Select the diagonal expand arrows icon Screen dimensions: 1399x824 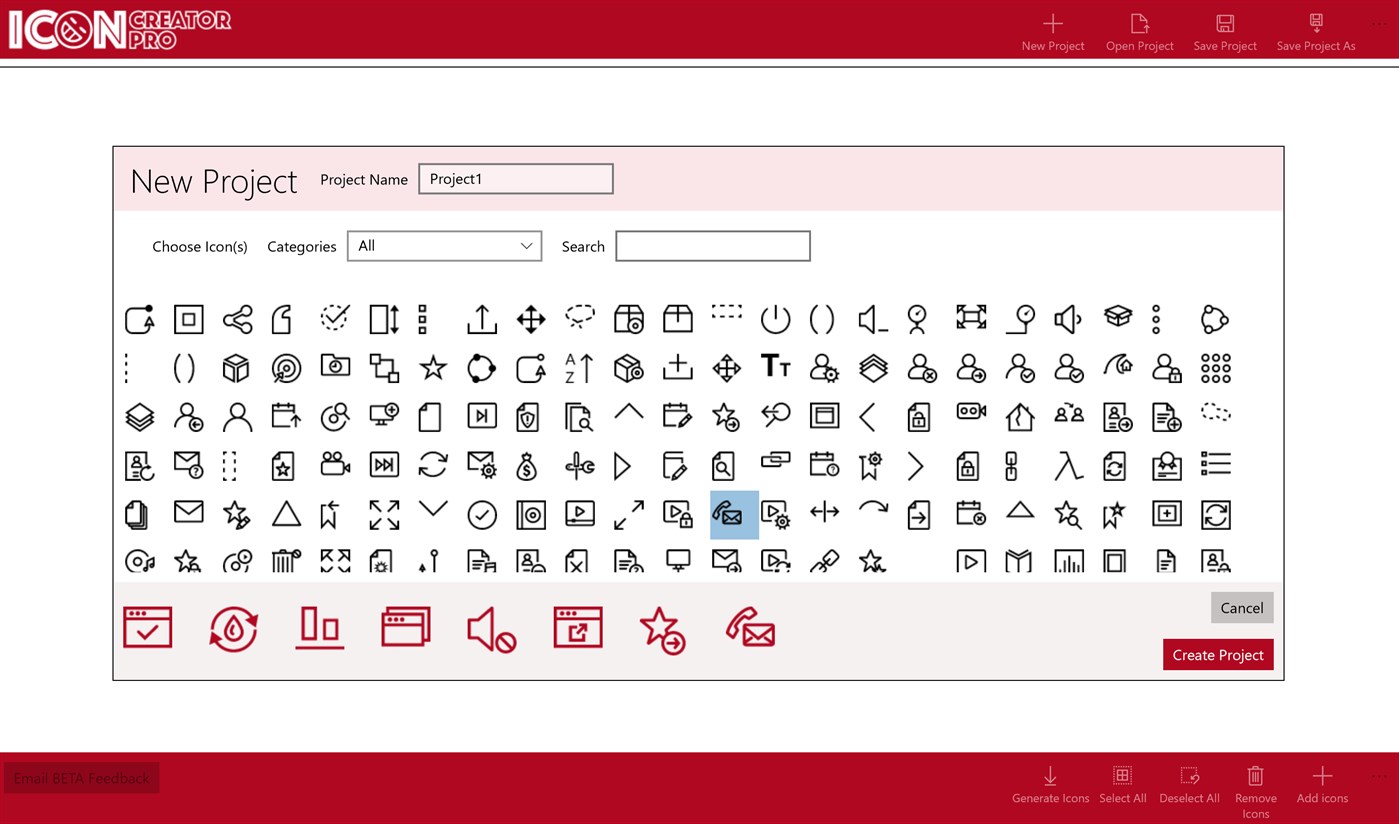coord(628,515)
